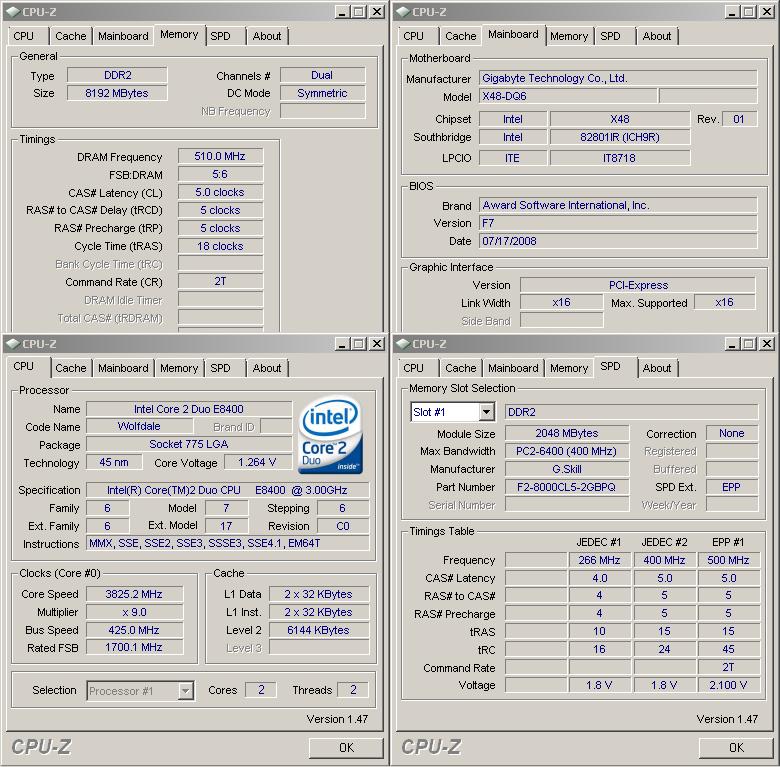Click the module manufacturer G.Skill

(x=567, y=469)
